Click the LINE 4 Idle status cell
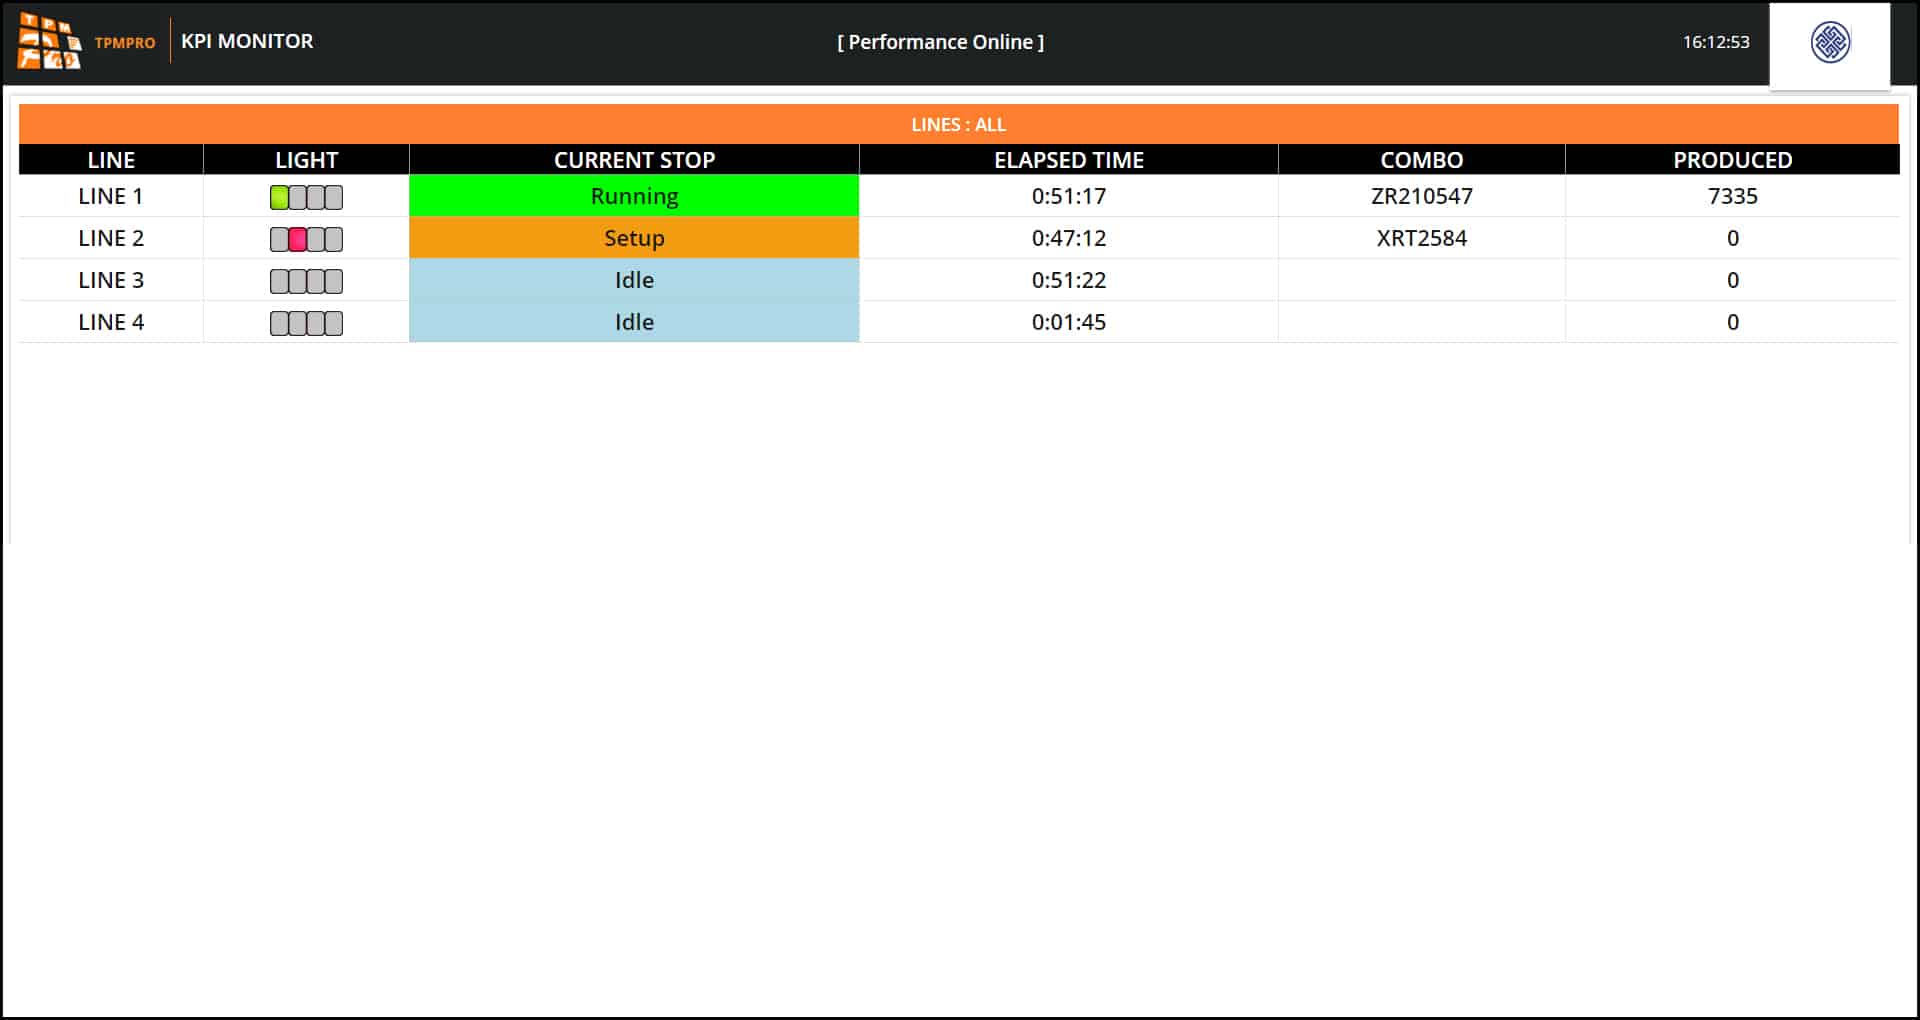This screenshot has height=1020, width=1920. tap(634, 322)
